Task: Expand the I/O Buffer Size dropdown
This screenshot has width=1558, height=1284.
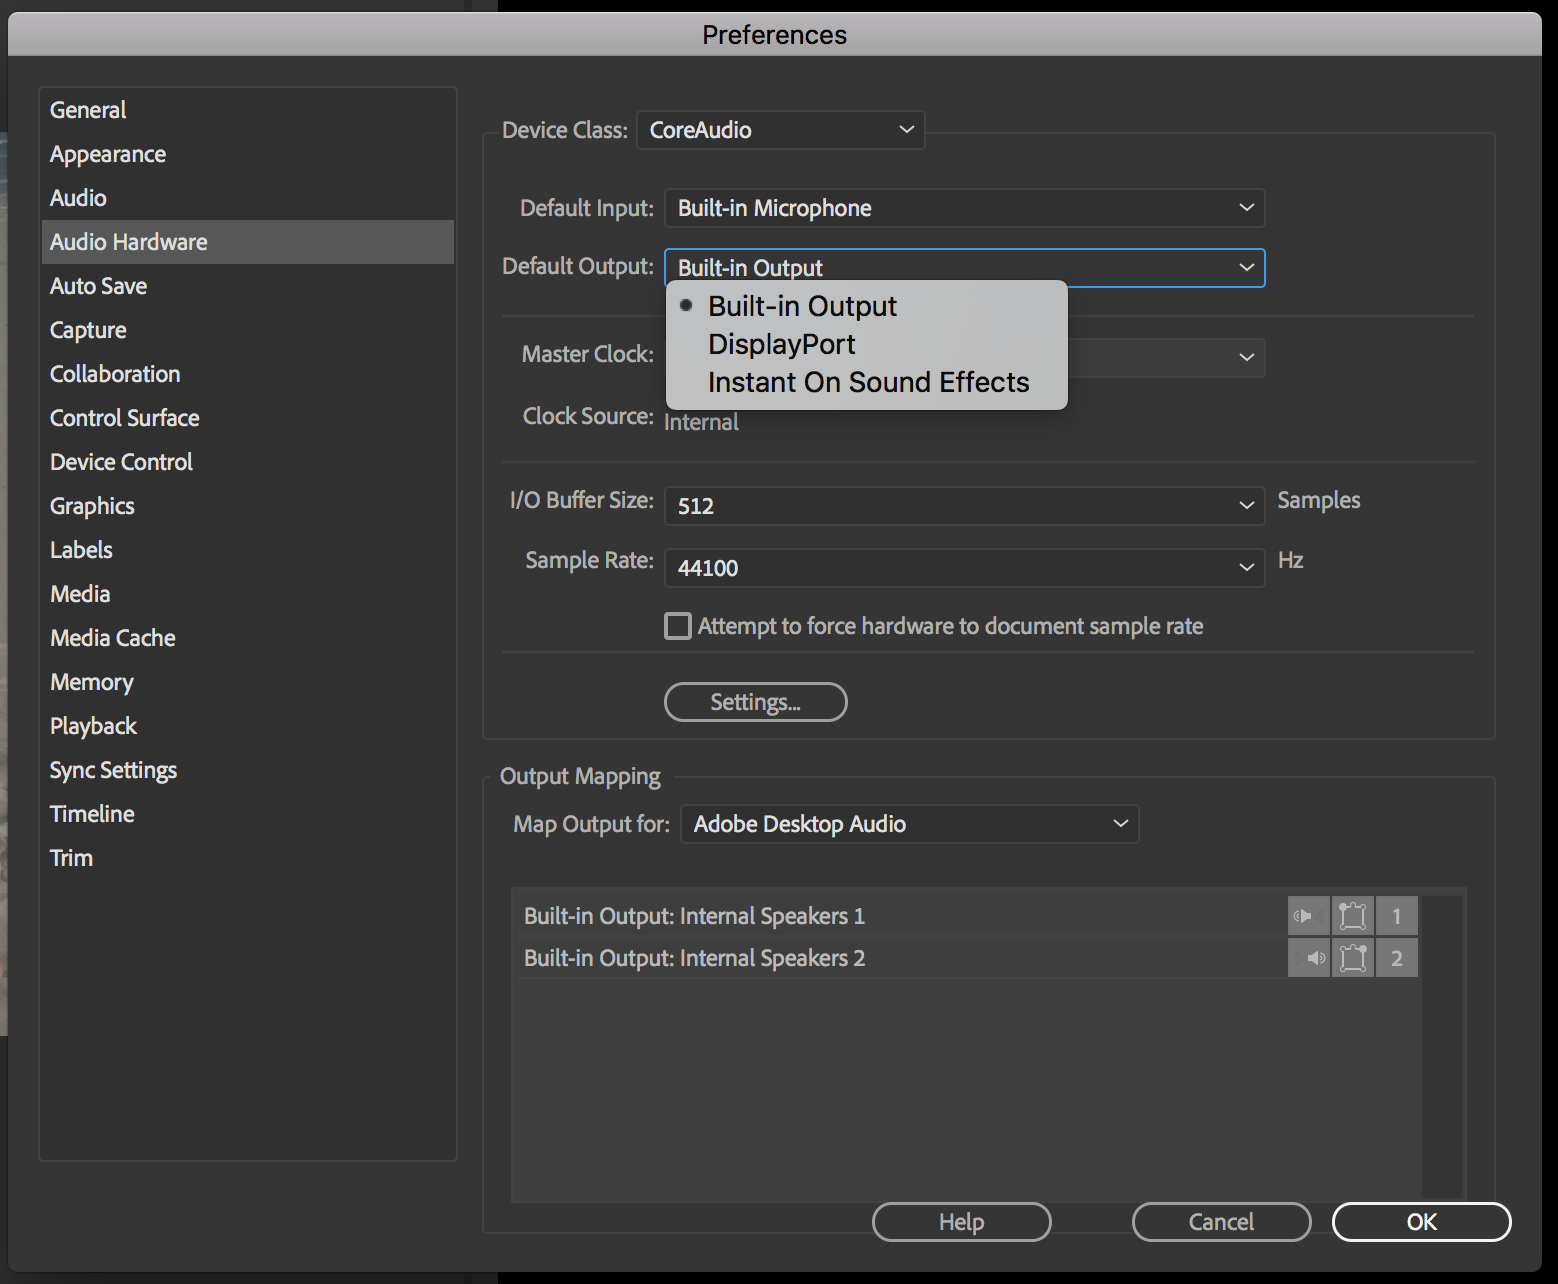Action: (964, 506)
